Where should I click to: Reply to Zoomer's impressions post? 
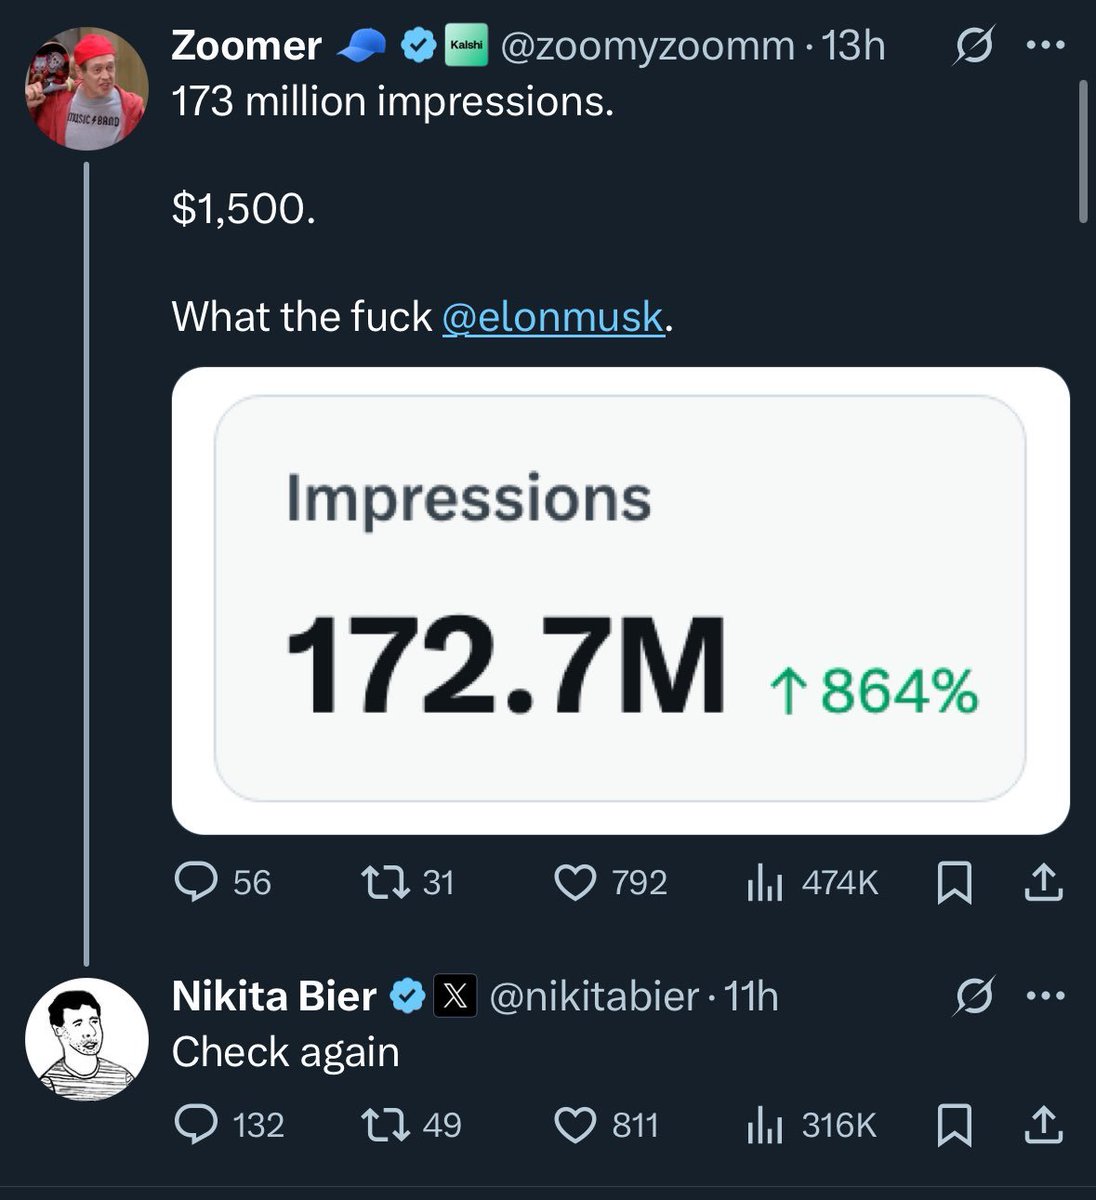click(192, 882)
